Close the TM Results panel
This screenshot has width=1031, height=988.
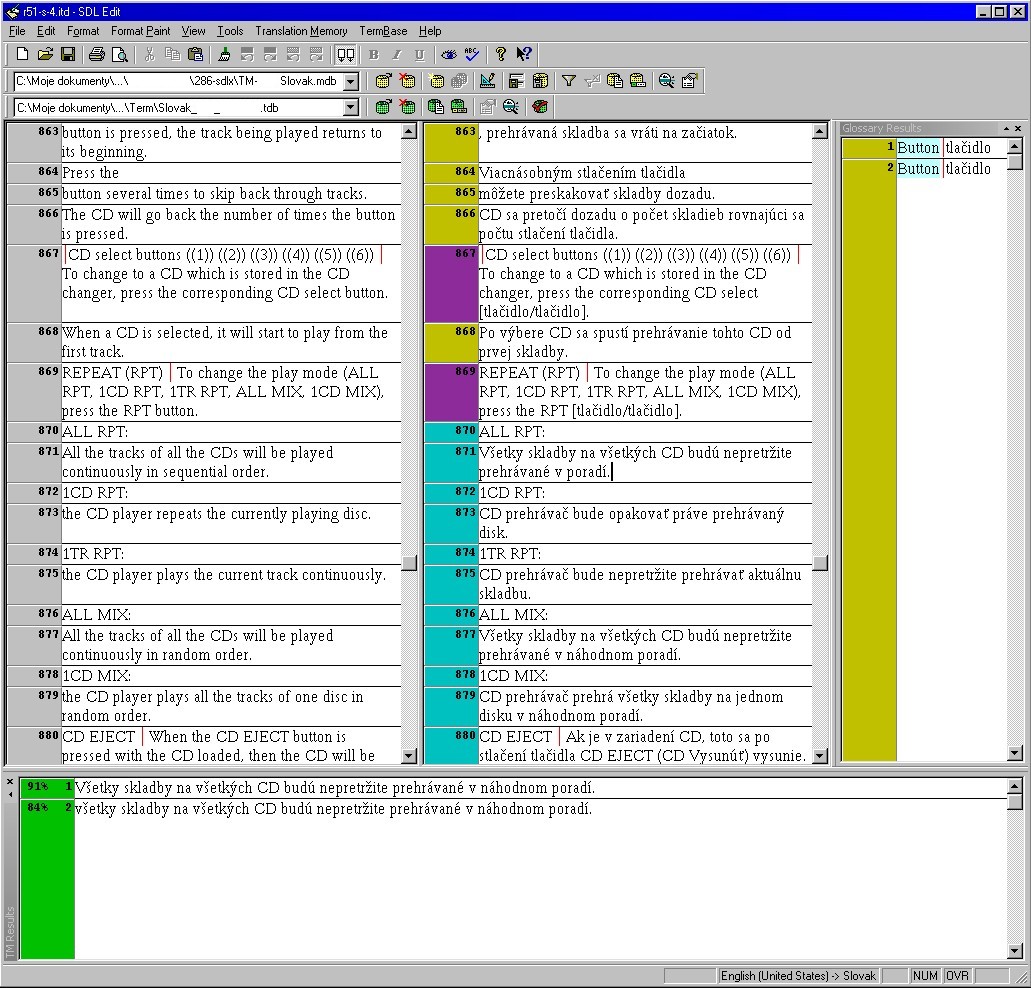pyautogui.click(x=10, y=782)
